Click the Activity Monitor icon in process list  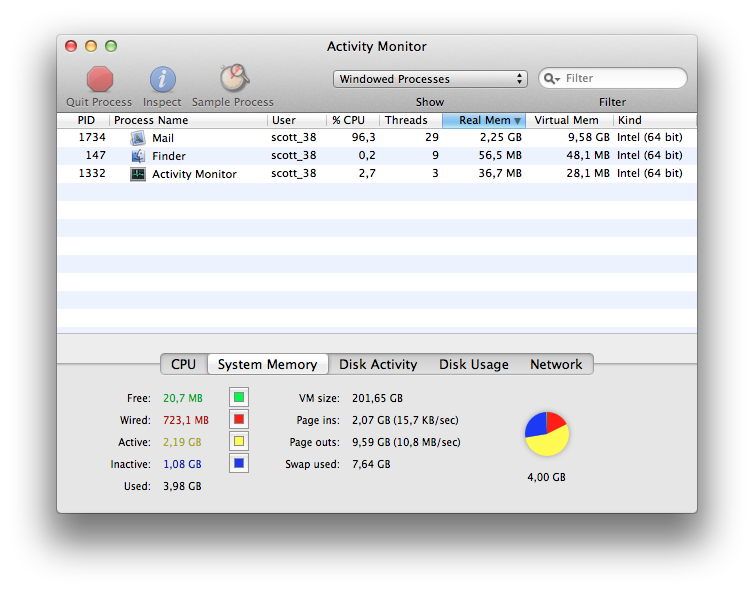point(138,174)
